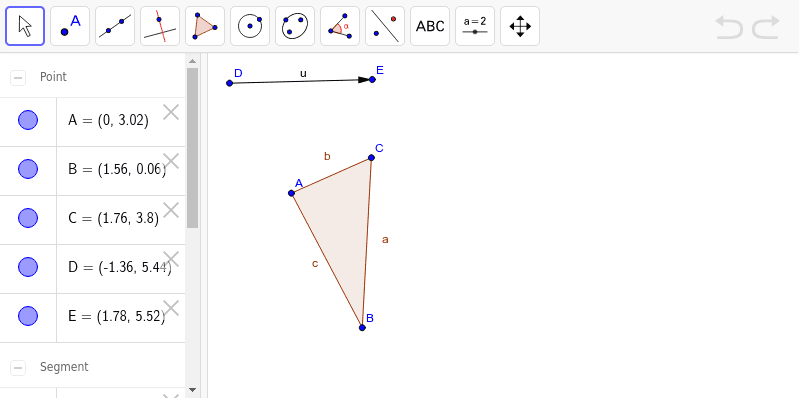Delete point B with its X
This screenshot has height=400, width=800.
(171, 161)
